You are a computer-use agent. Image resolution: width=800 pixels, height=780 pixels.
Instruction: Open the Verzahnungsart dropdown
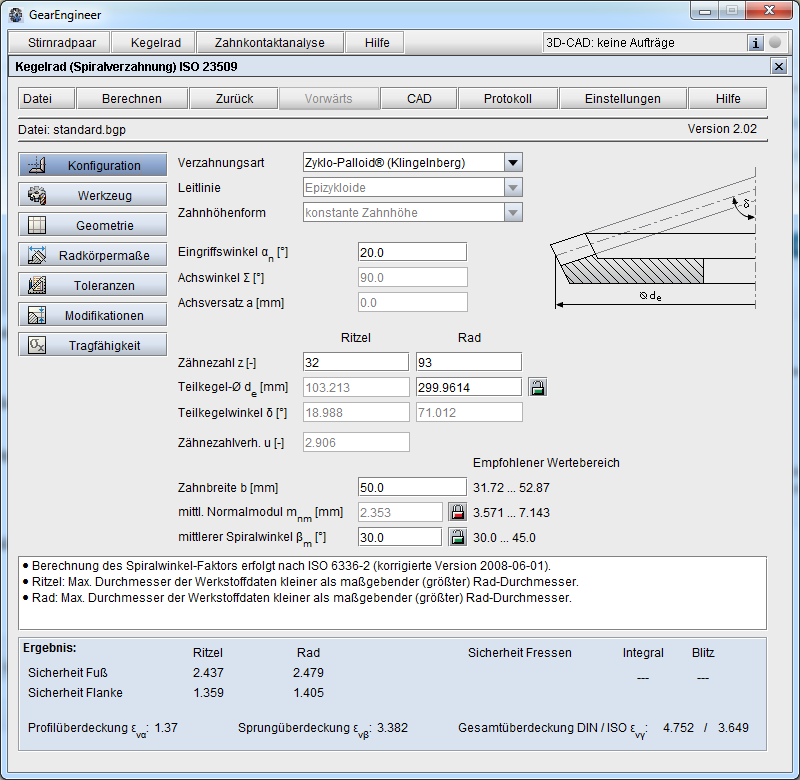[513, 163]
